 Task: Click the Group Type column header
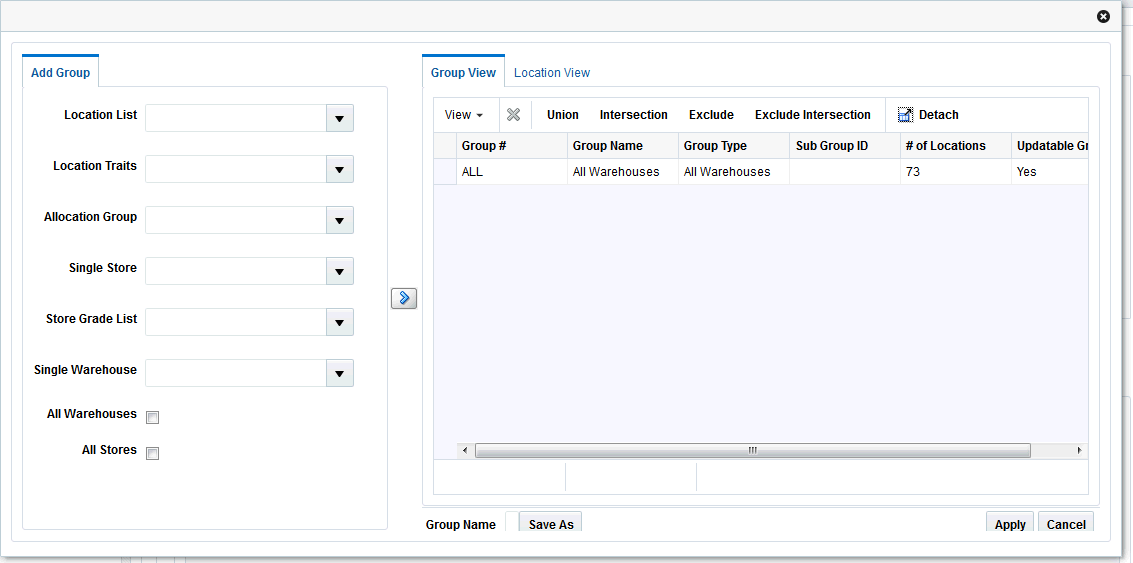click(734, 146)
